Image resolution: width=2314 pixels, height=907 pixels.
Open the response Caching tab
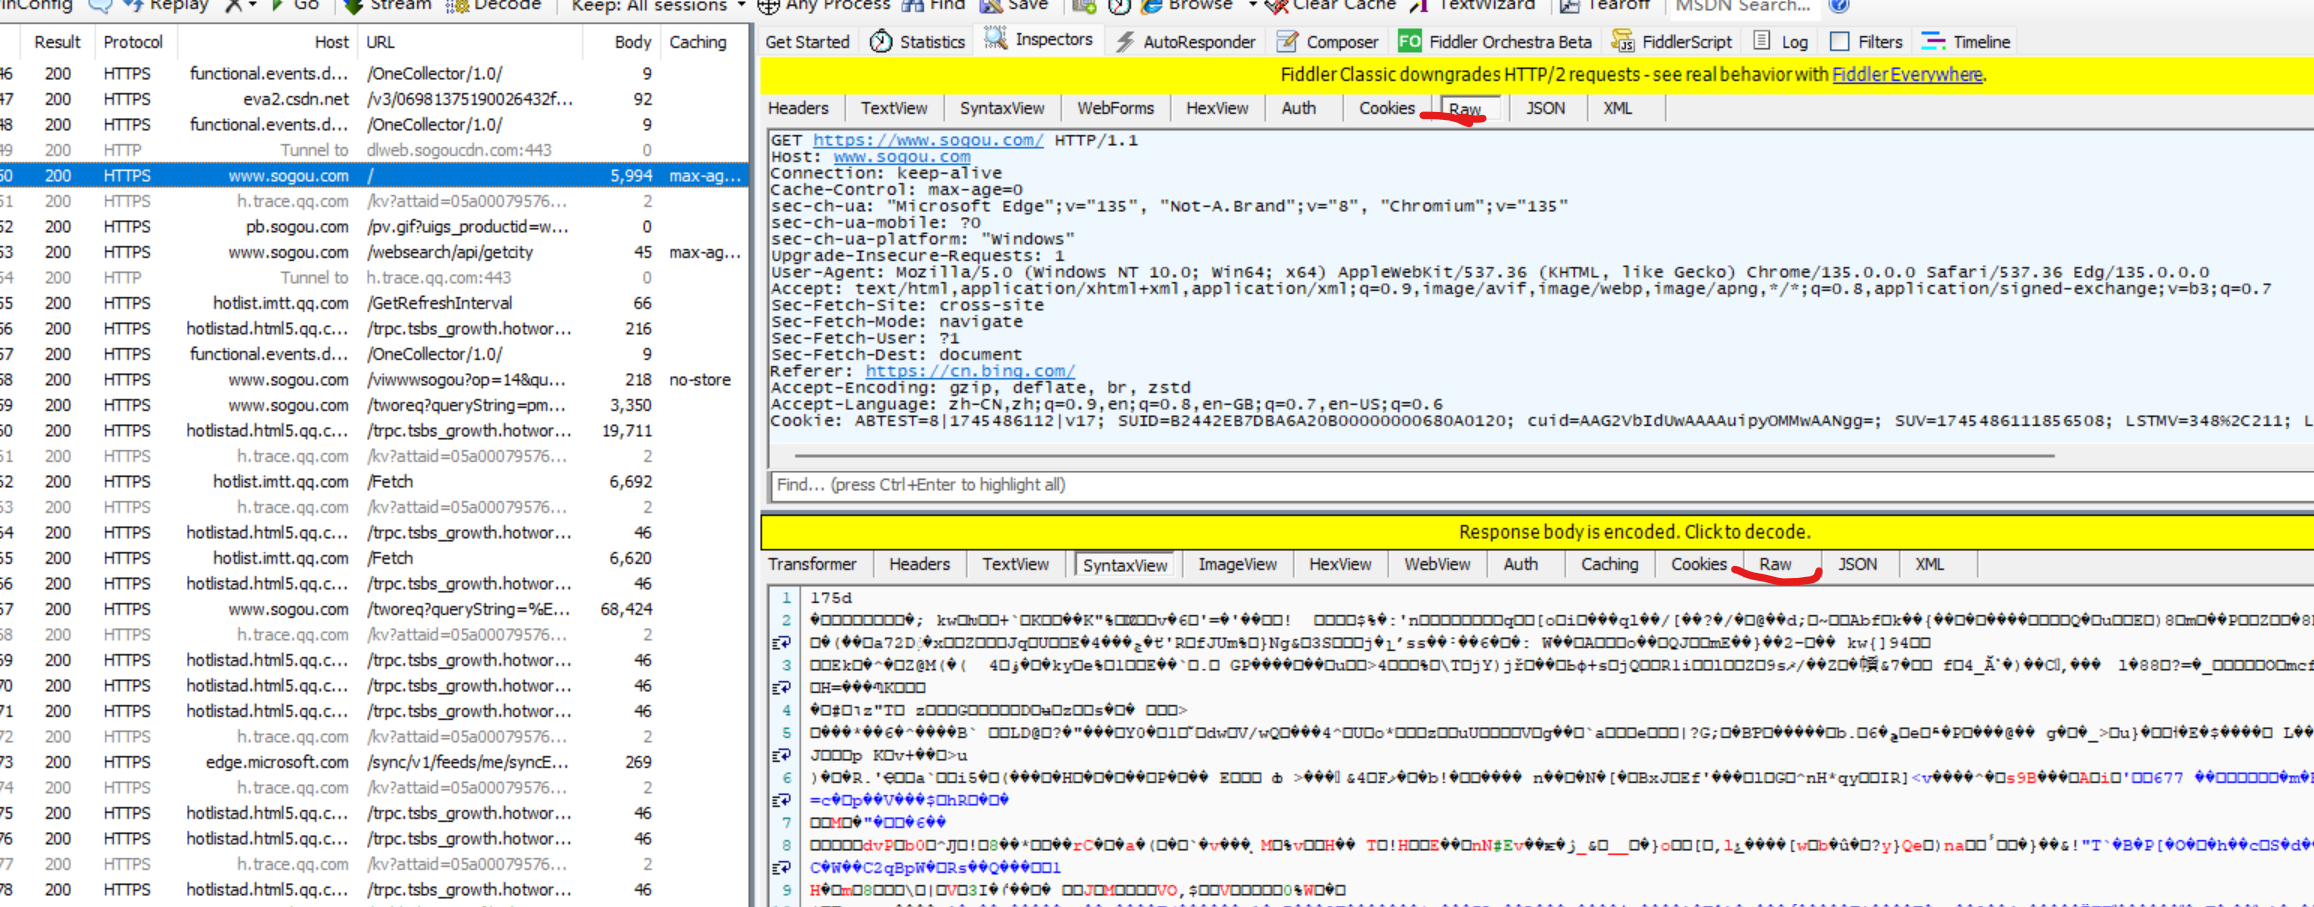[1609, 564]
